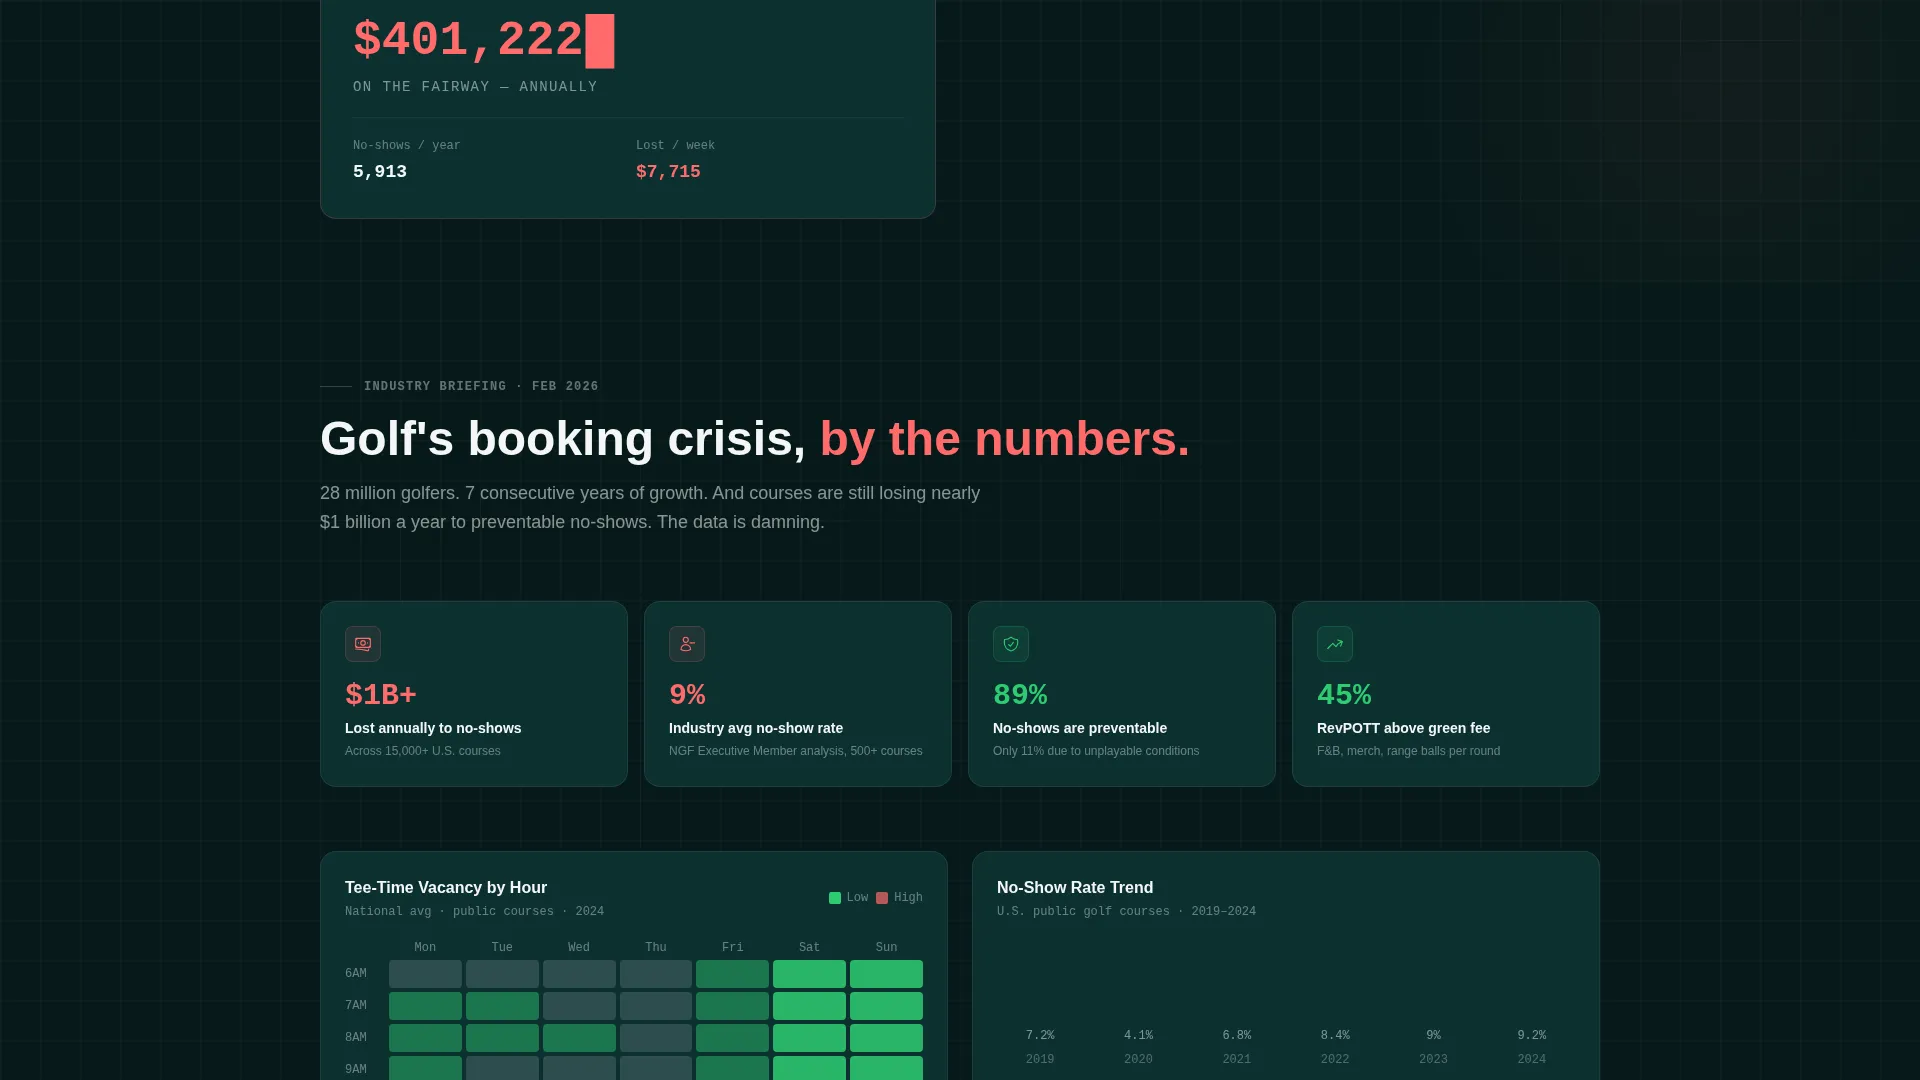Image resolution: width=1920 pixels, height=1080 pixels.
Task: Click the 'No-shows / year' label
Action: 407,146
